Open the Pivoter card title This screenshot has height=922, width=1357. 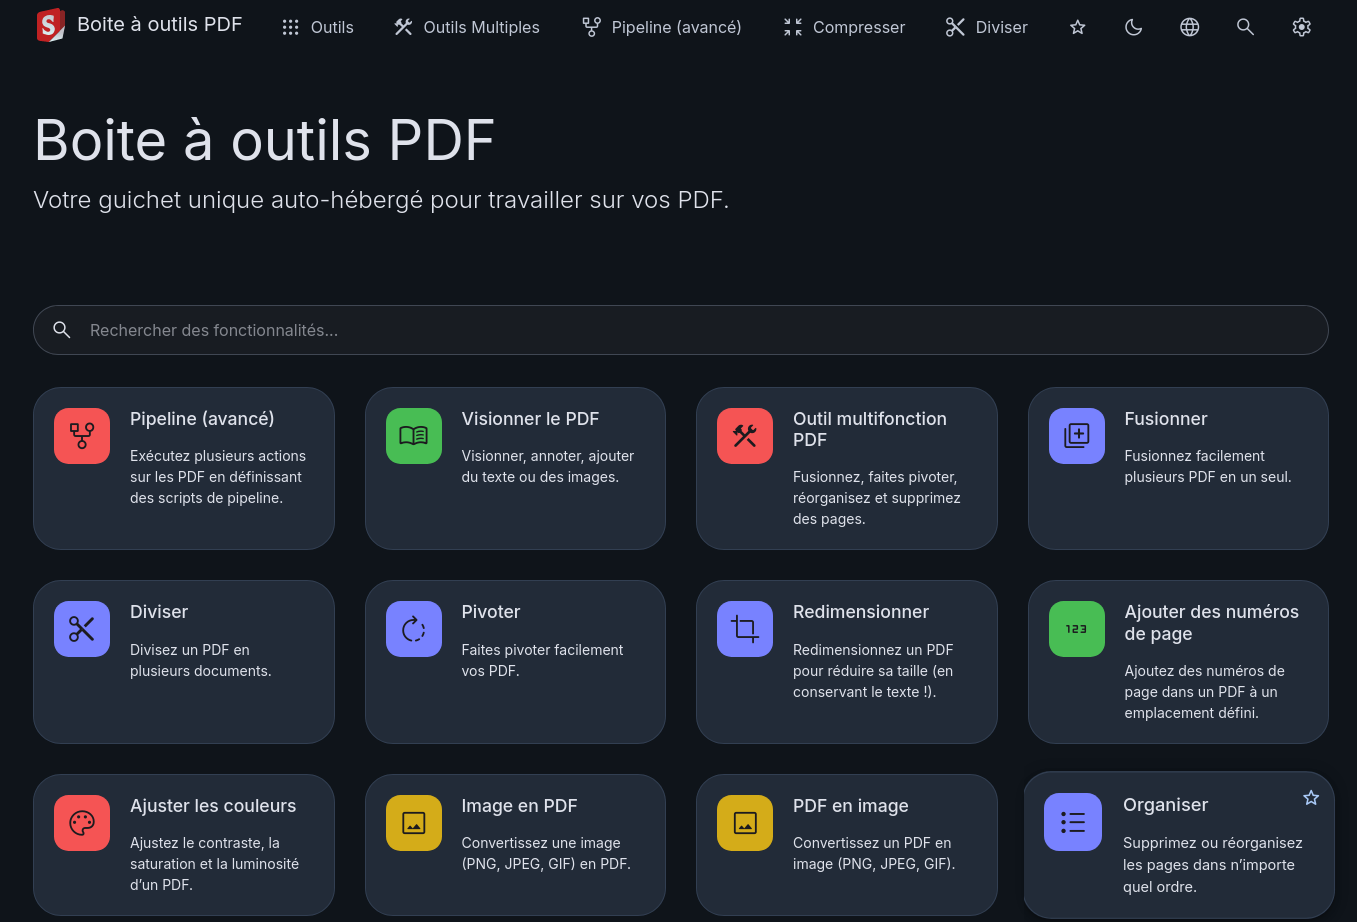pos(491,612)
